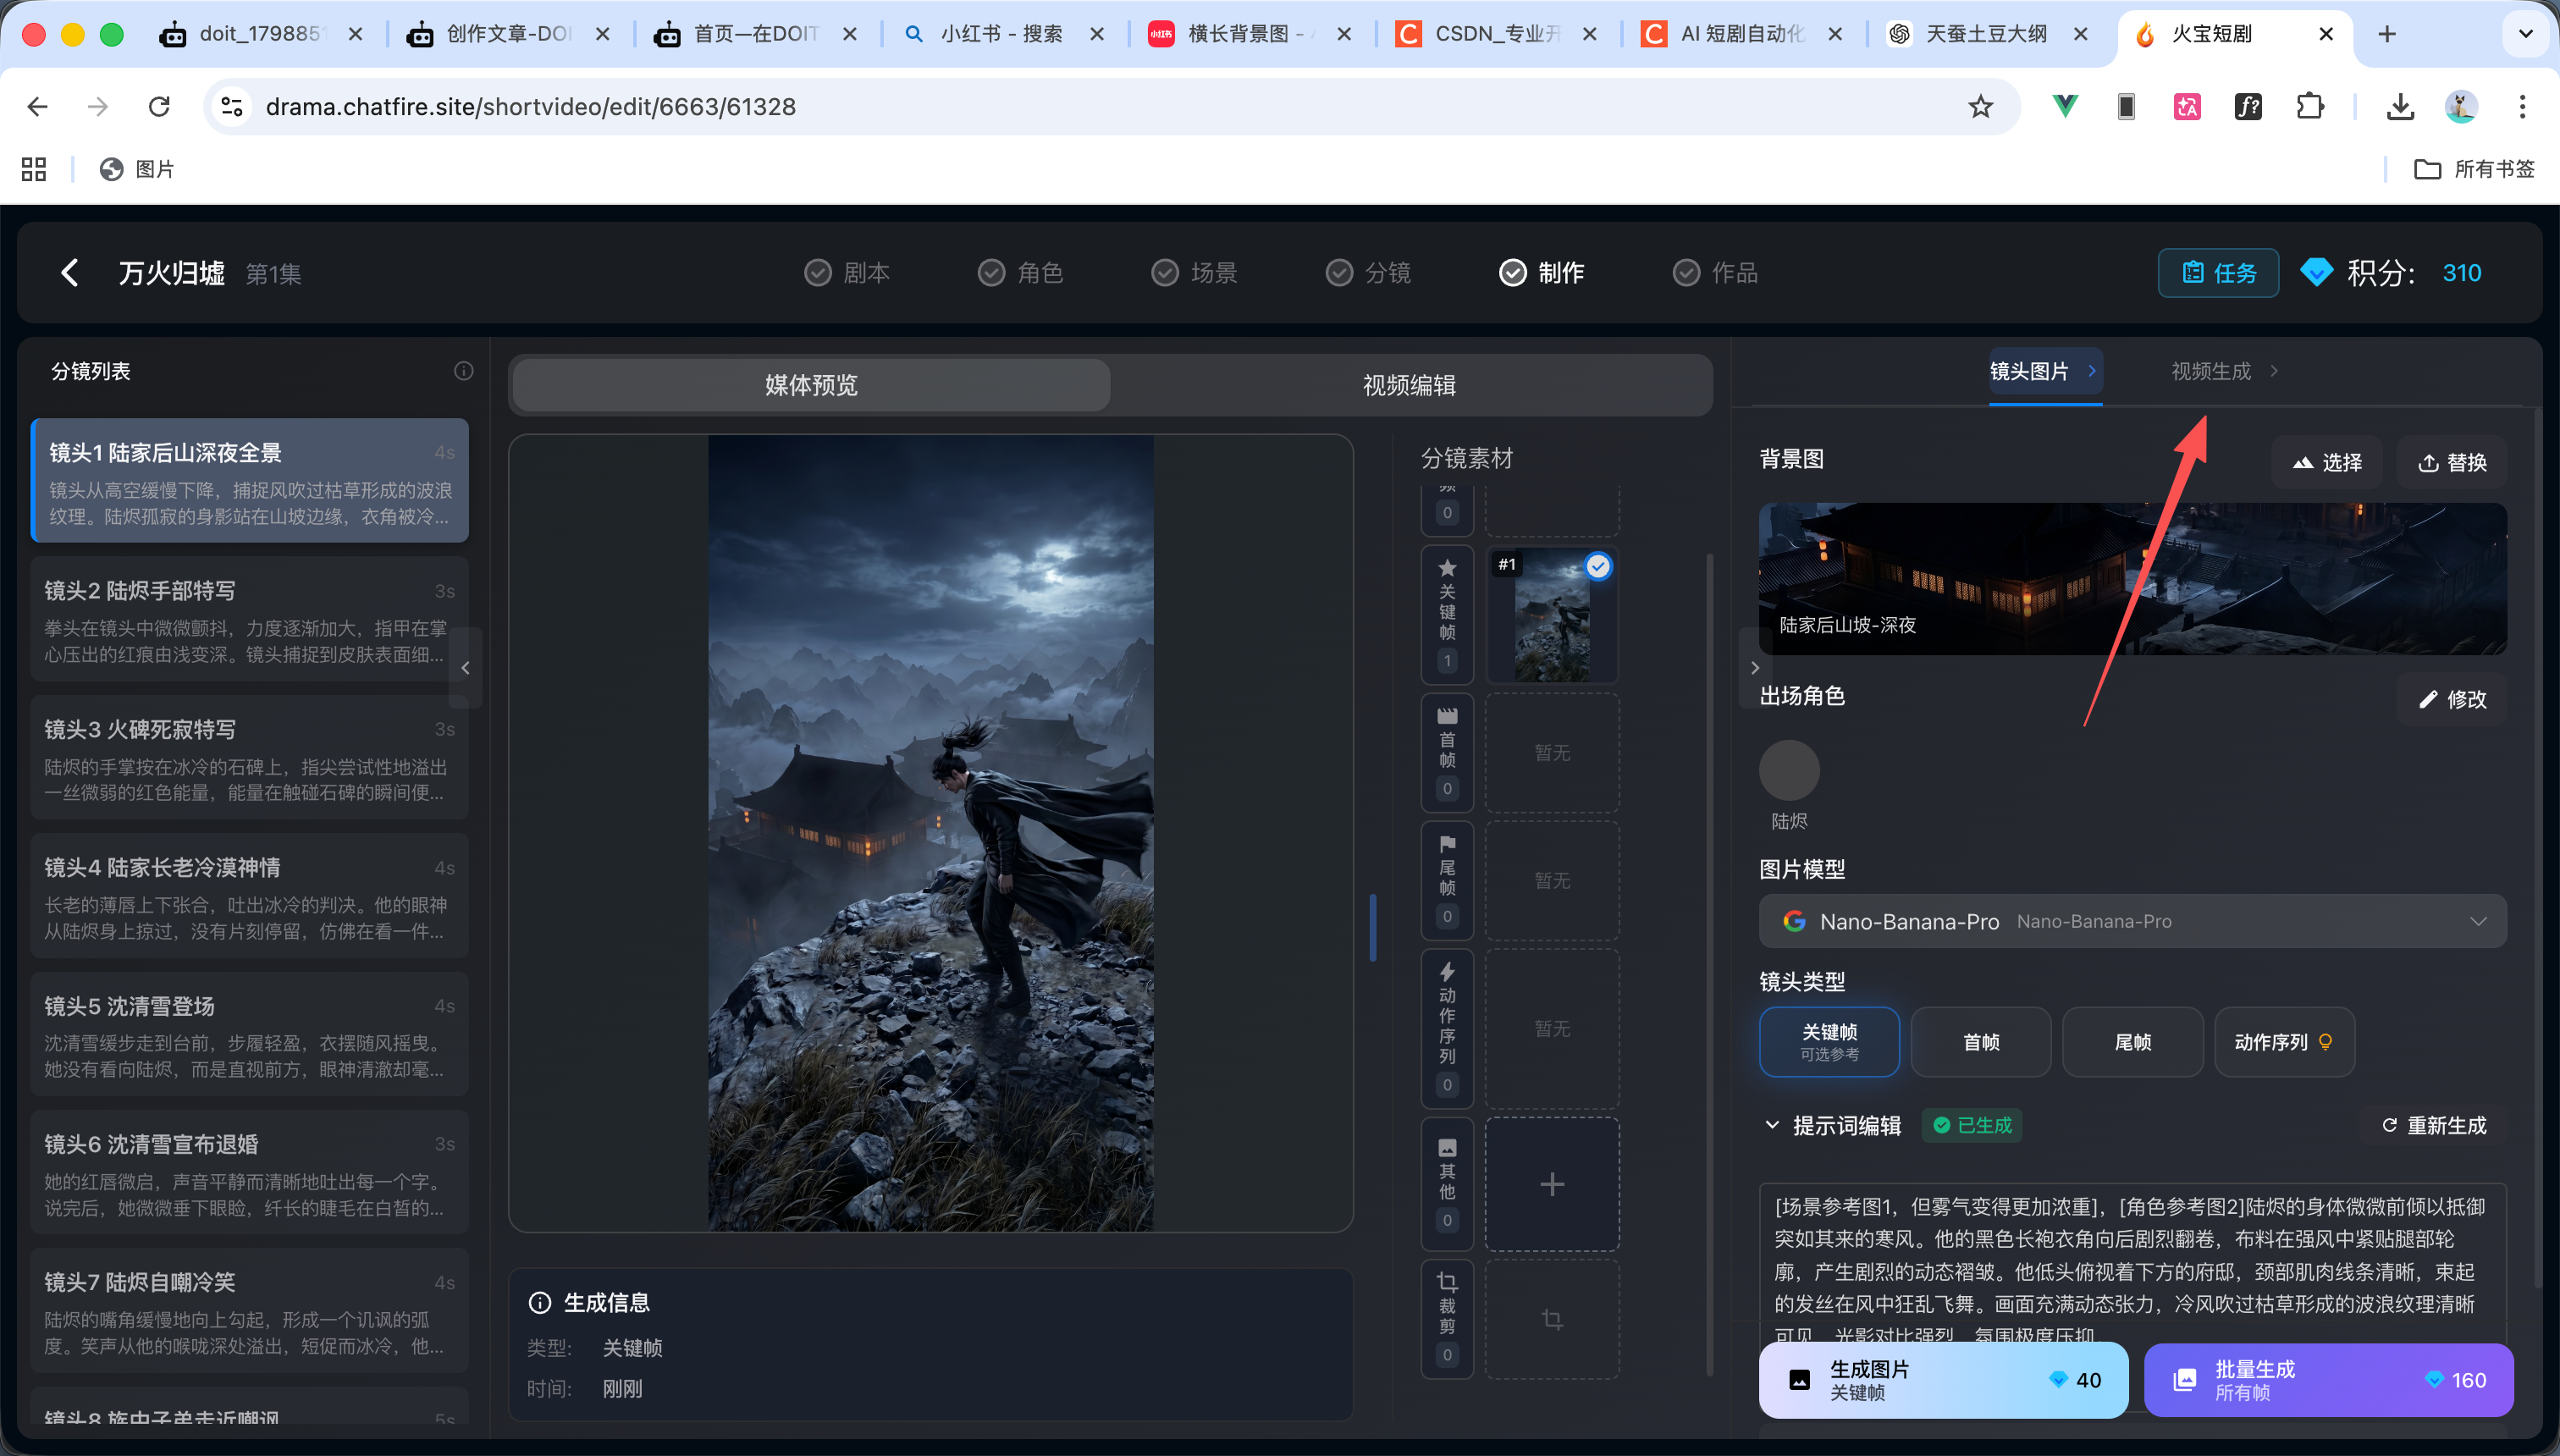Image resolution: width=2560 pixels, height=1456 pixels.
Task: Click the 动作序列 lightning icon
Action: pos(1447,1027)
